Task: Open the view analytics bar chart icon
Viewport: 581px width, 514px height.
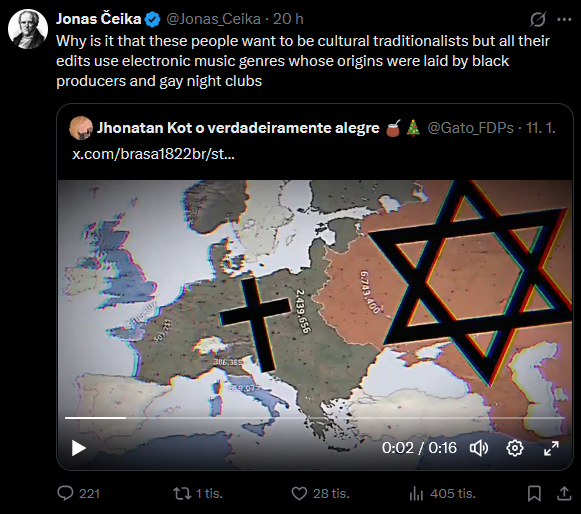Action: [416, 493]
